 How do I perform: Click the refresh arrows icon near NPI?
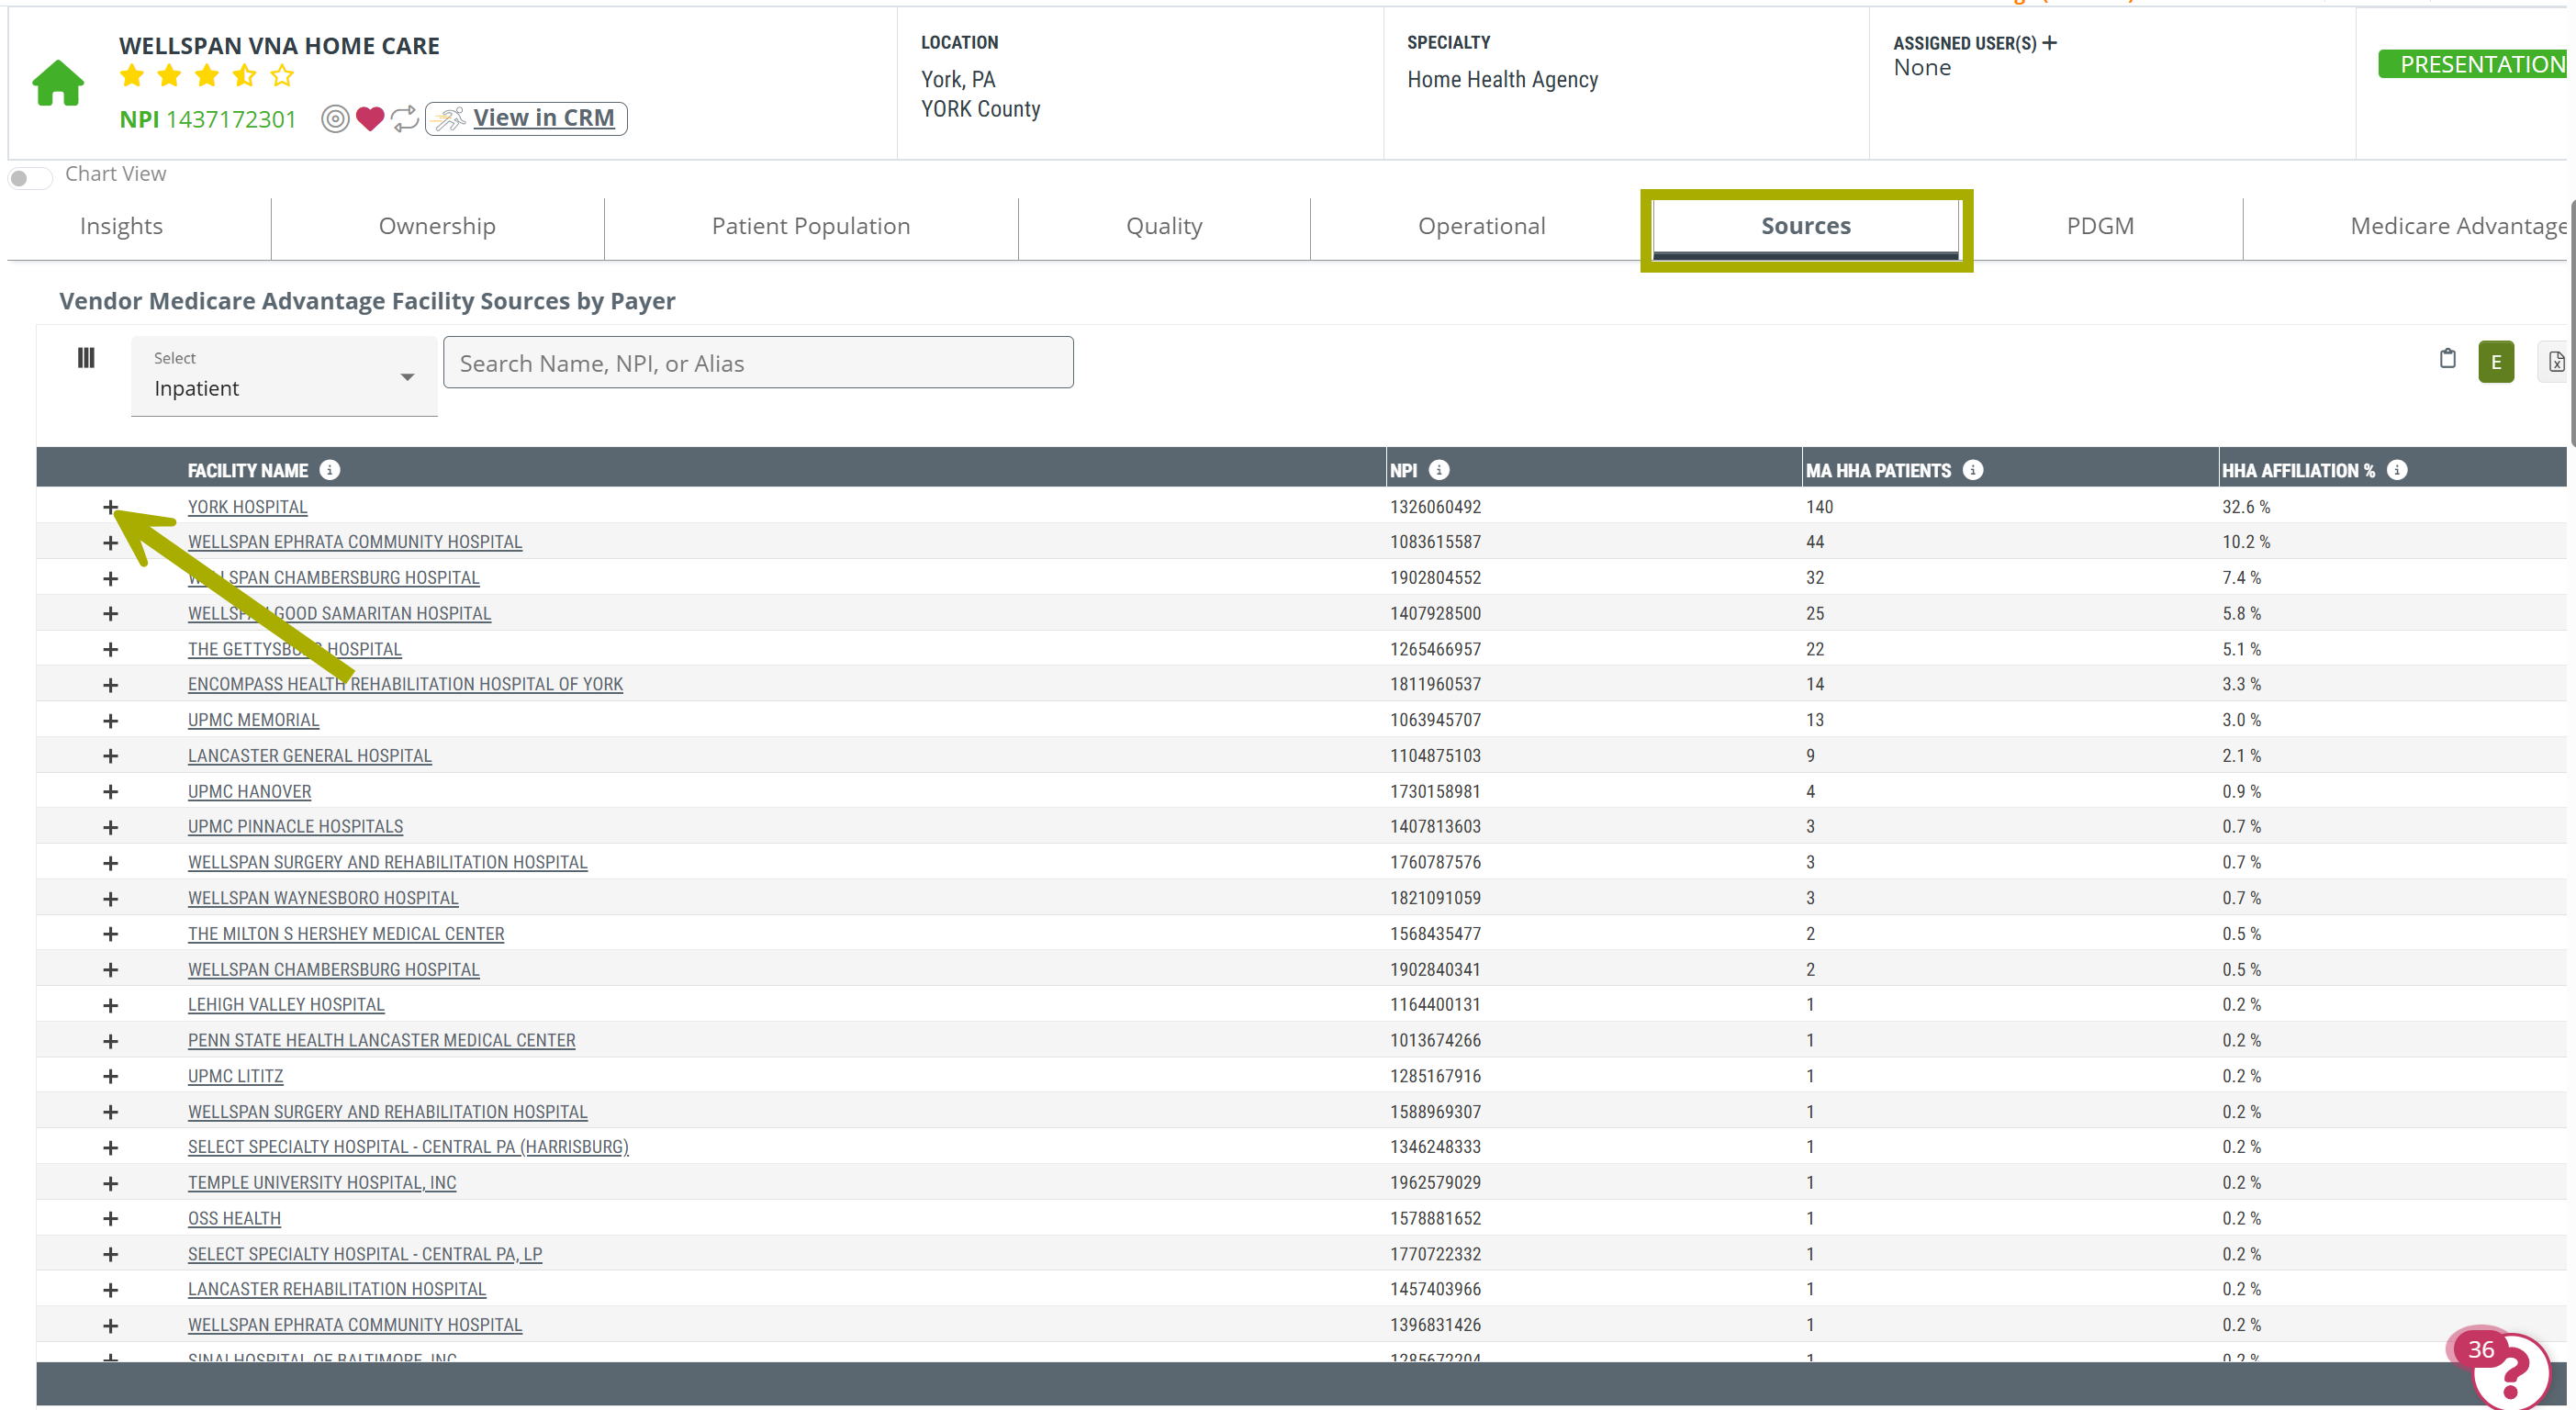pyautogui.click(x=405, y=119)
